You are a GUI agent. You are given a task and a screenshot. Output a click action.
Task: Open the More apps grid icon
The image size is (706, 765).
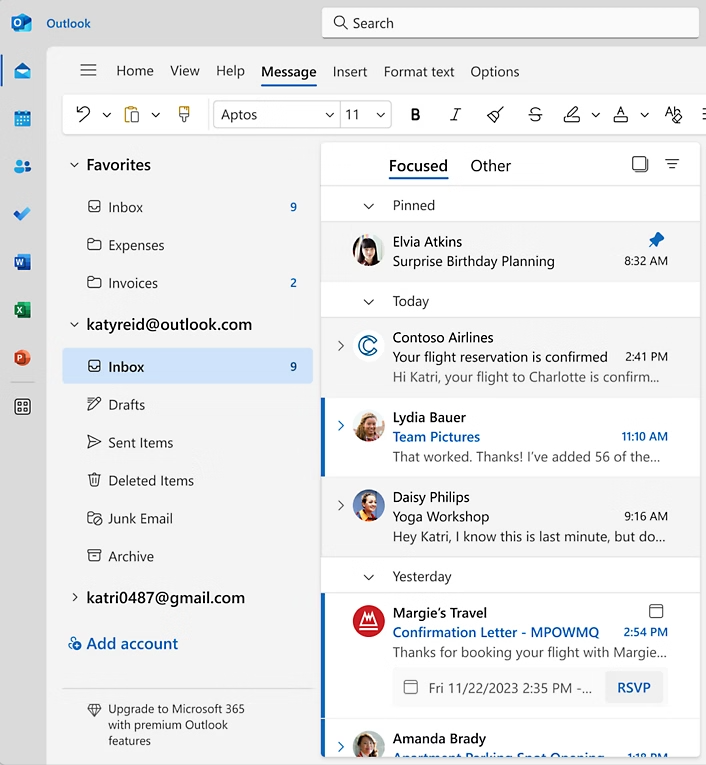pyautogui.click(x=22, y=406)
